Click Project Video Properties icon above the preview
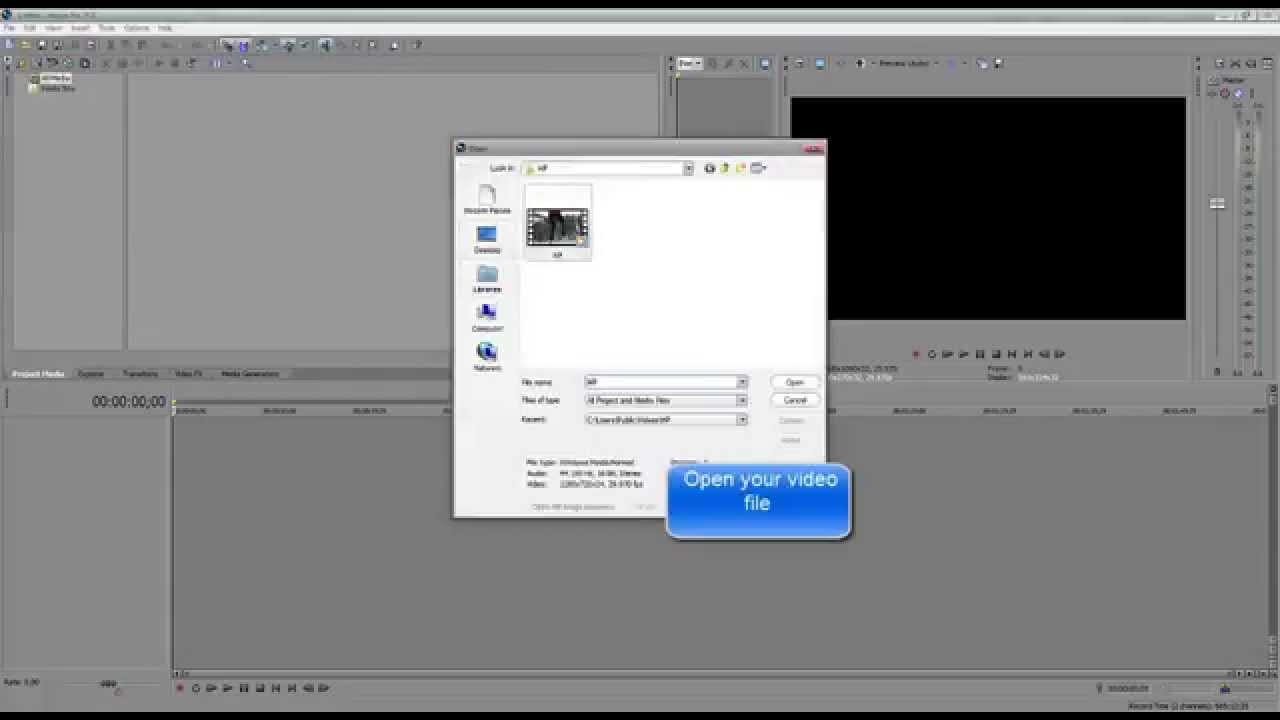This screenshot has width=1280, height=720. (x=799, y=63)
